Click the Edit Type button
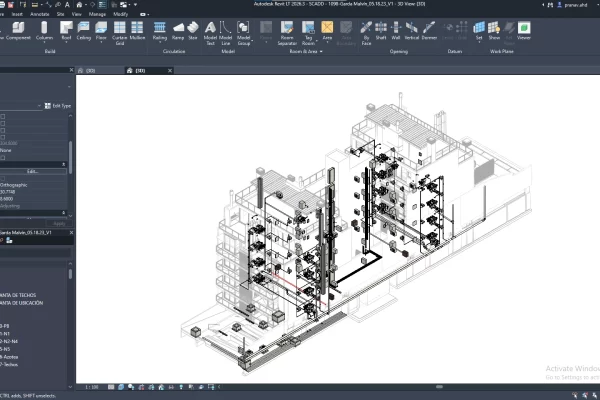This screenshot has width=600, height=400. pyautogui.click(x=58, y=106)
